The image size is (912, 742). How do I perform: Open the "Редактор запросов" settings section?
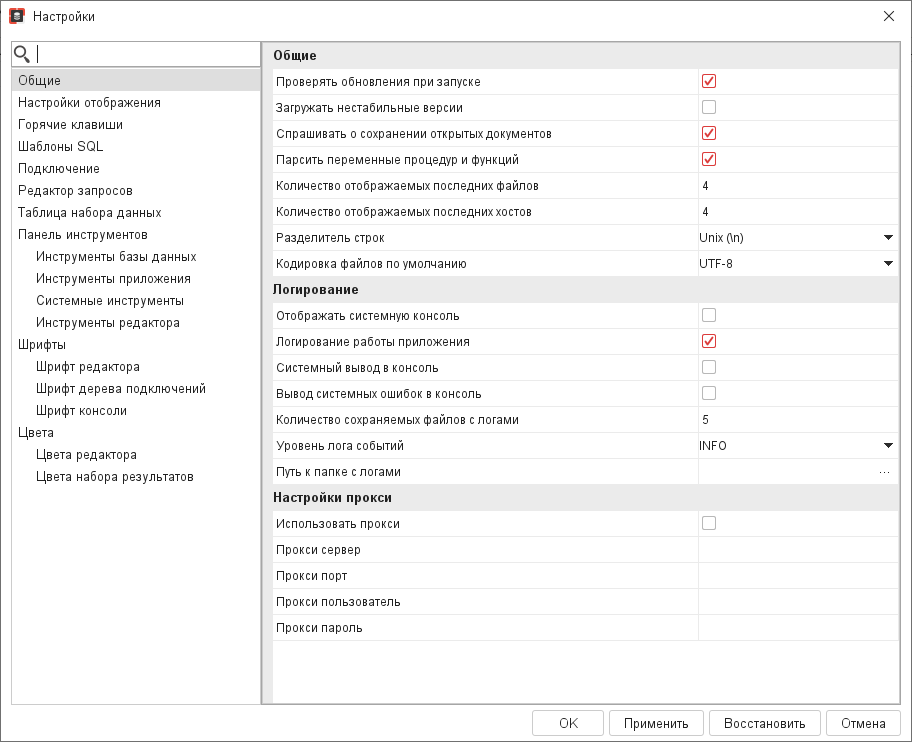coord(75,191)
